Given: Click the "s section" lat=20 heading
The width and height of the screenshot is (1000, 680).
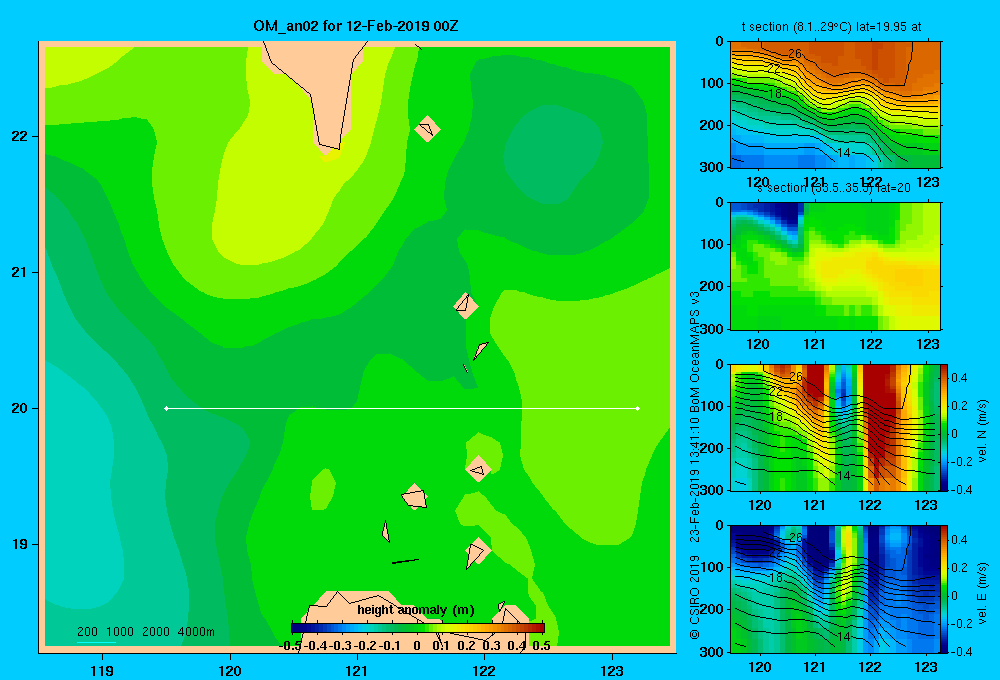Looking at the screenshot, I should (833, 188).
